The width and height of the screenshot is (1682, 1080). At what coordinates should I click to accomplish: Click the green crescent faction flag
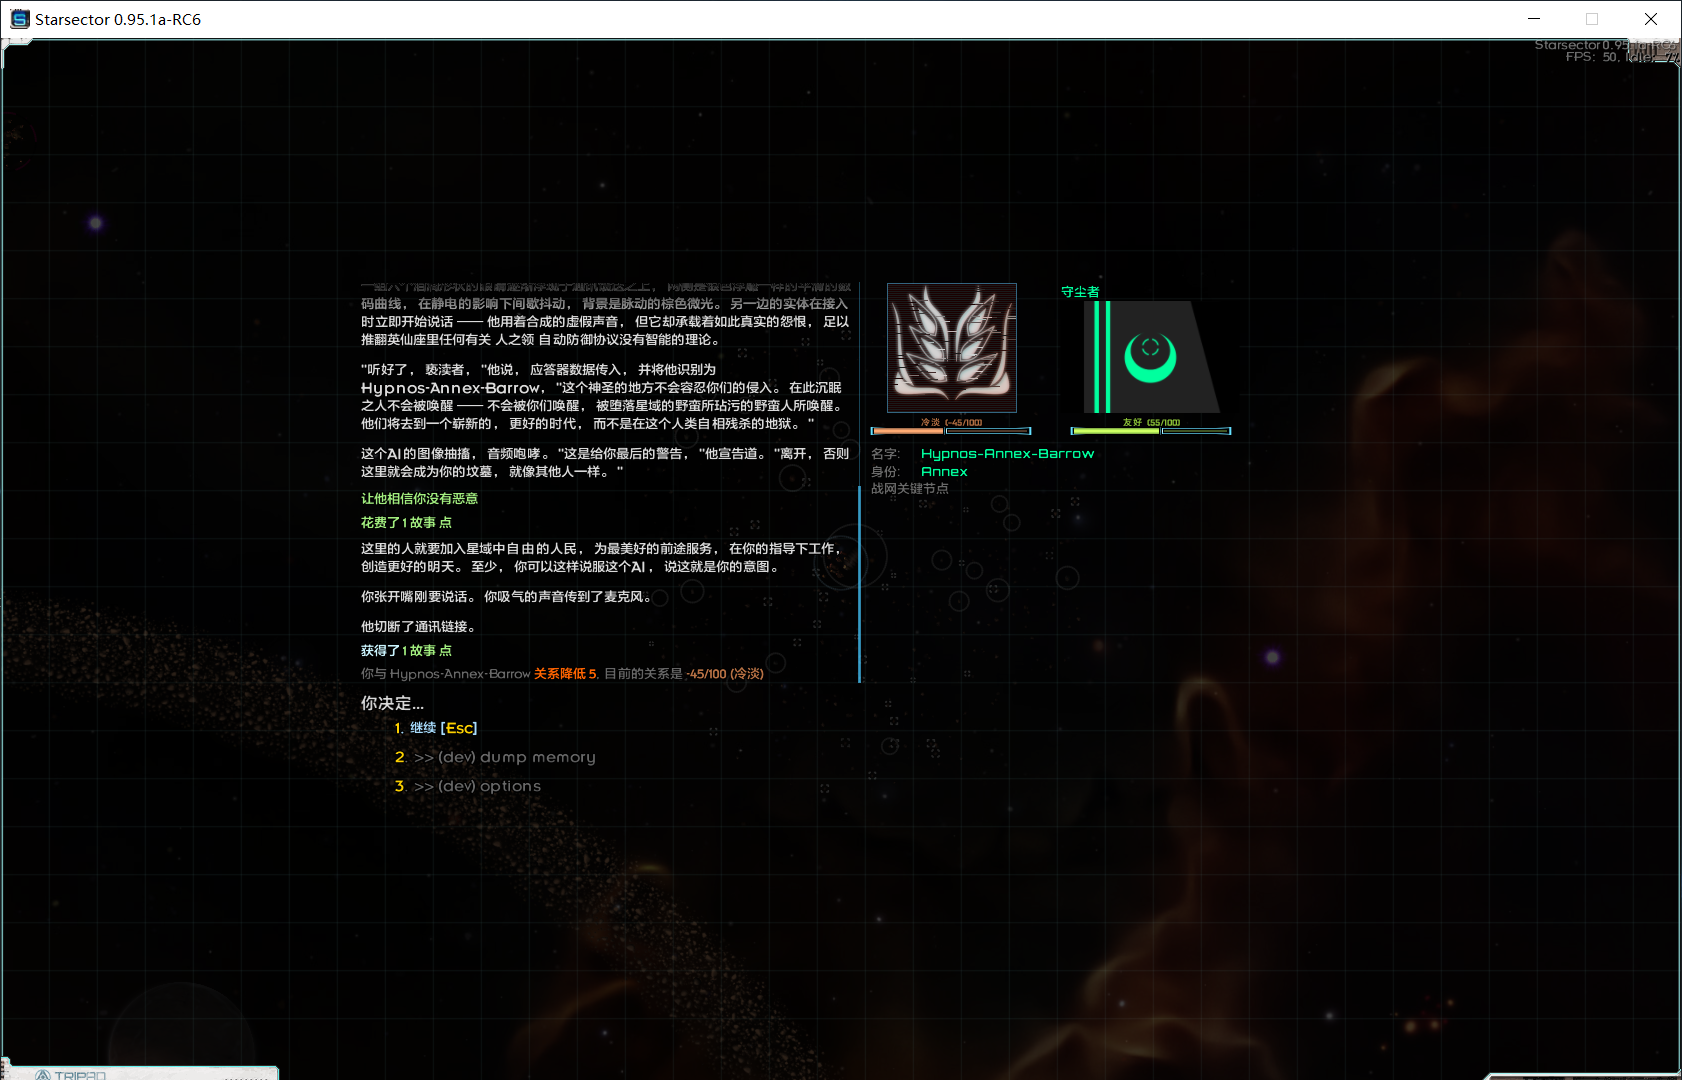[x=1150, y=357]
